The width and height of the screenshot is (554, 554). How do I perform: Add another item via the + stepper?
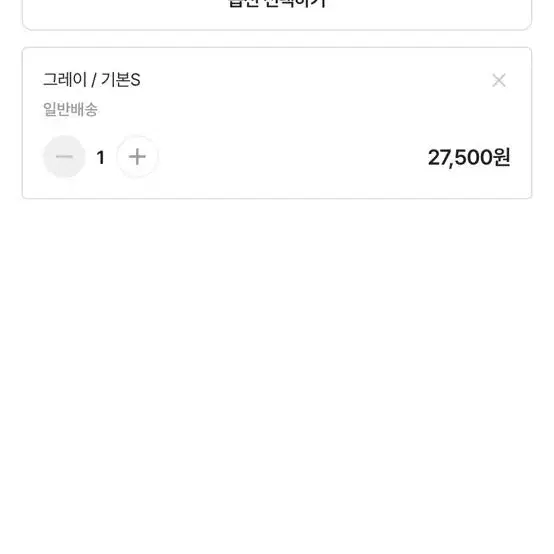tap(137, 157)
